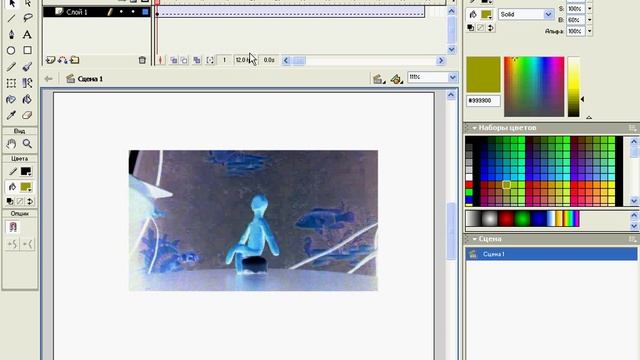Image resolution: width=640 pixels, height=360 pixels.
Task: Open the toolbox fill color swatch
Action: pos(26,187)
